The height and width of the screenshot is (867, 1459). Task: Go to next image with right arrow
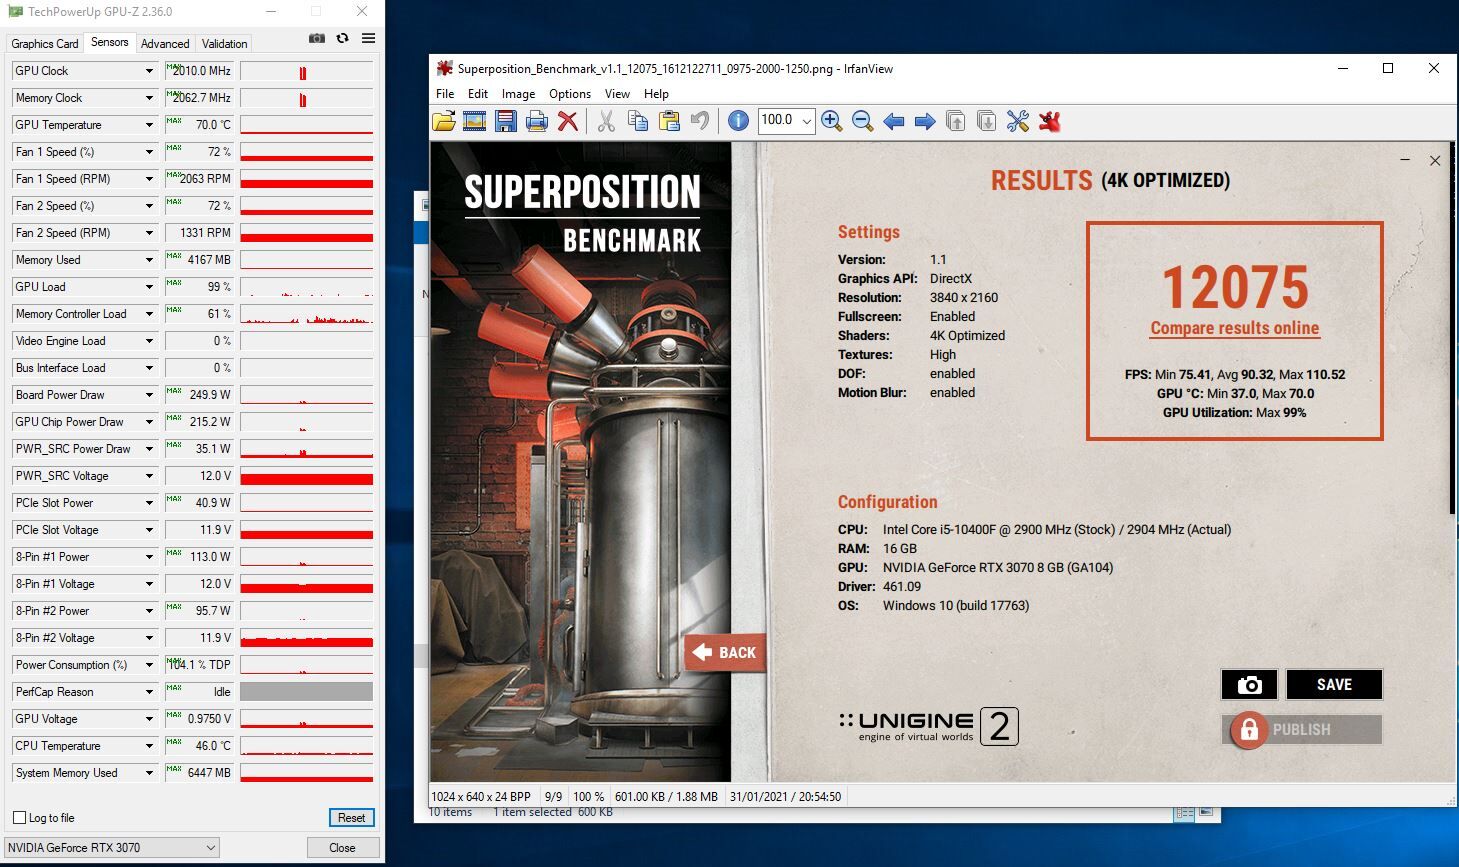tap(925, 121)
